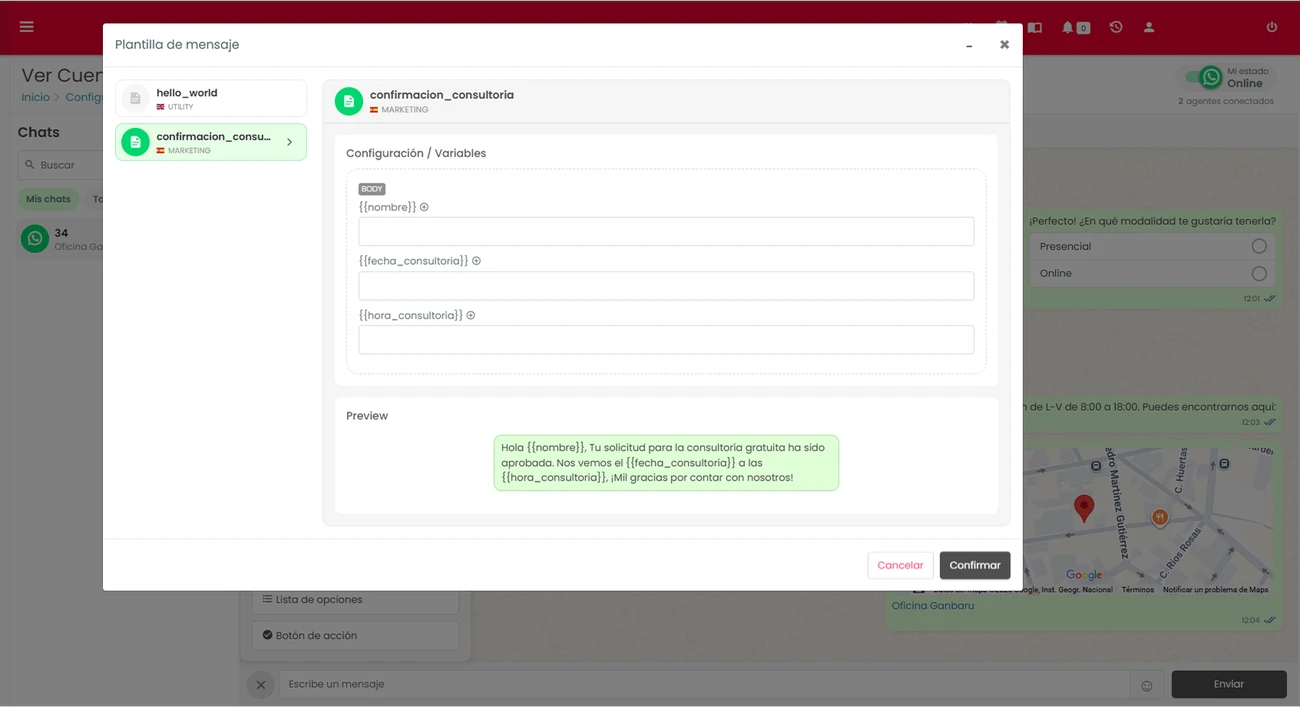Switch to the Mis chats tab
This screenshot has height=707, width=1300.
(48, 199)
